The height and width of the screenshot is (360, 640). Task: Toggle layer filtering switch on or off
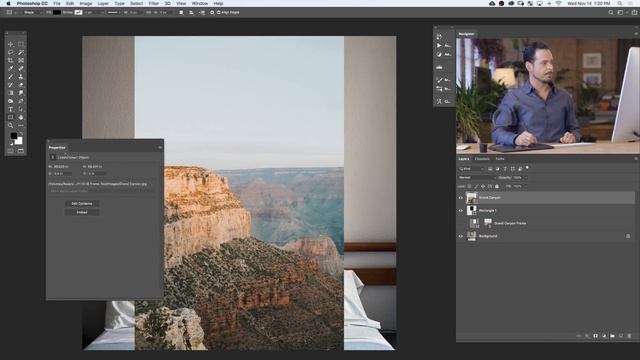click(527, 168)
